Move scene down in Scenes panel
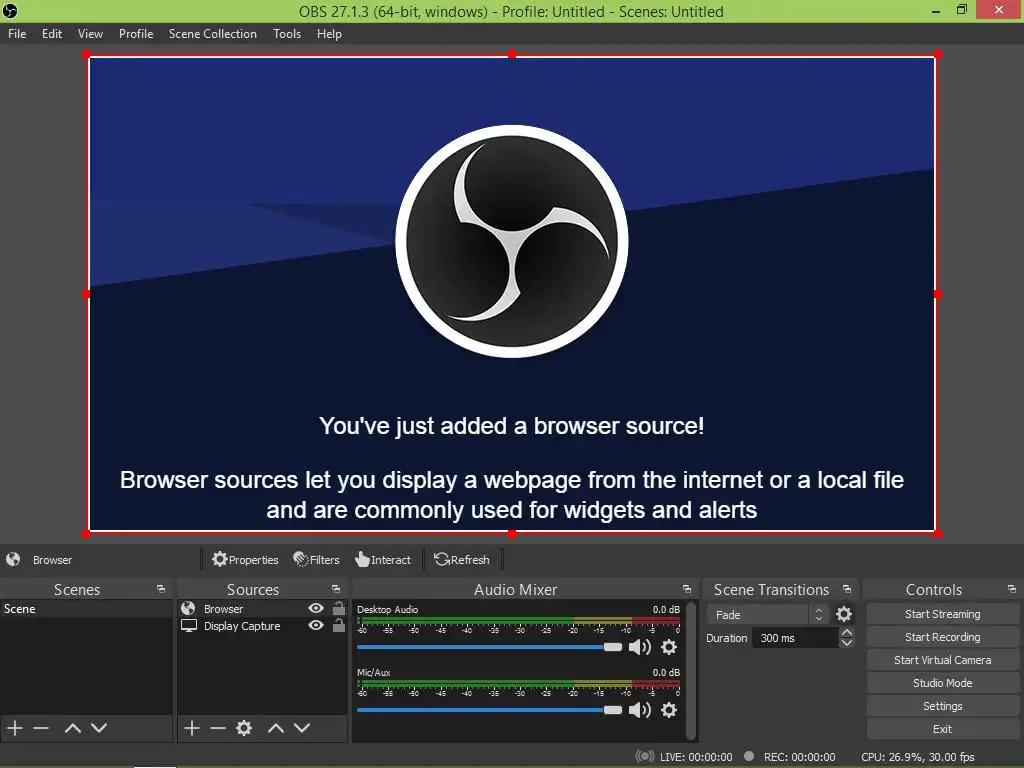This screenshot has height=768, width=1024. 99,728
